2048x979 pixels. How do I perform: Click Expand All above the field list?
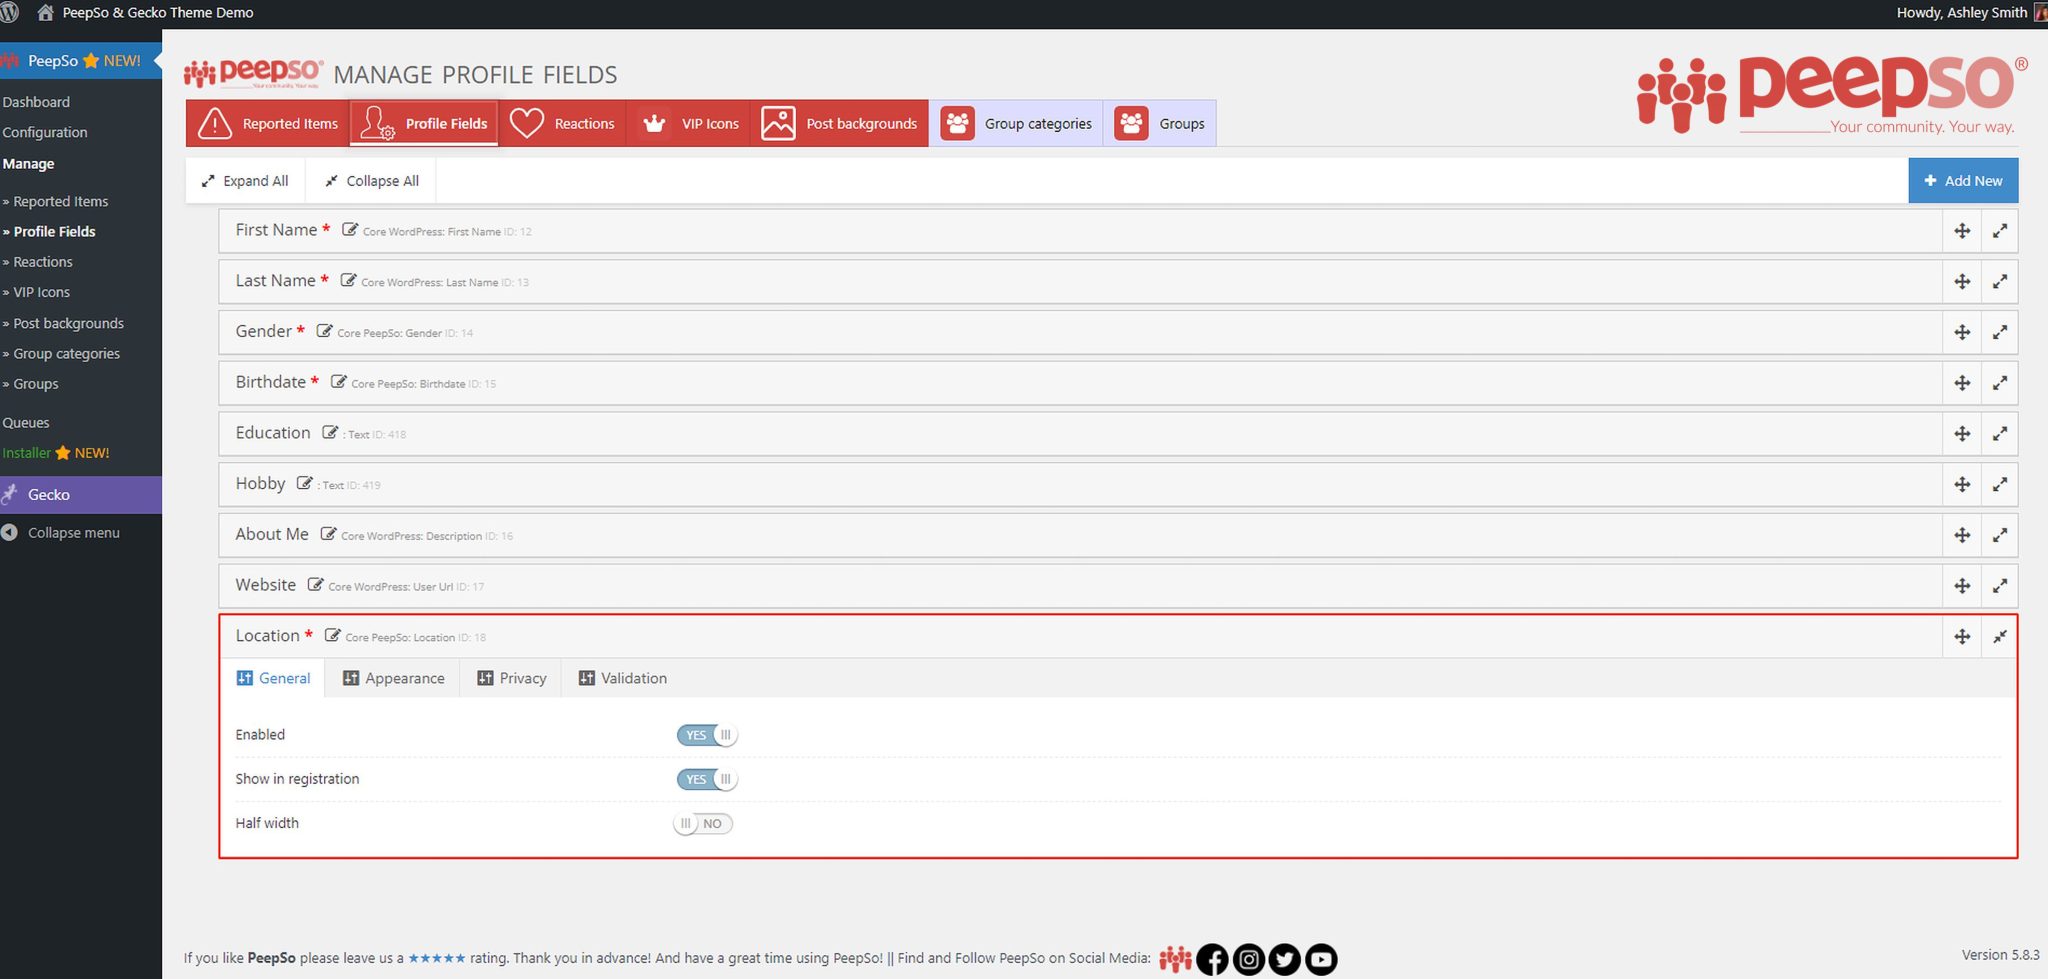click(x=245, y=180)
